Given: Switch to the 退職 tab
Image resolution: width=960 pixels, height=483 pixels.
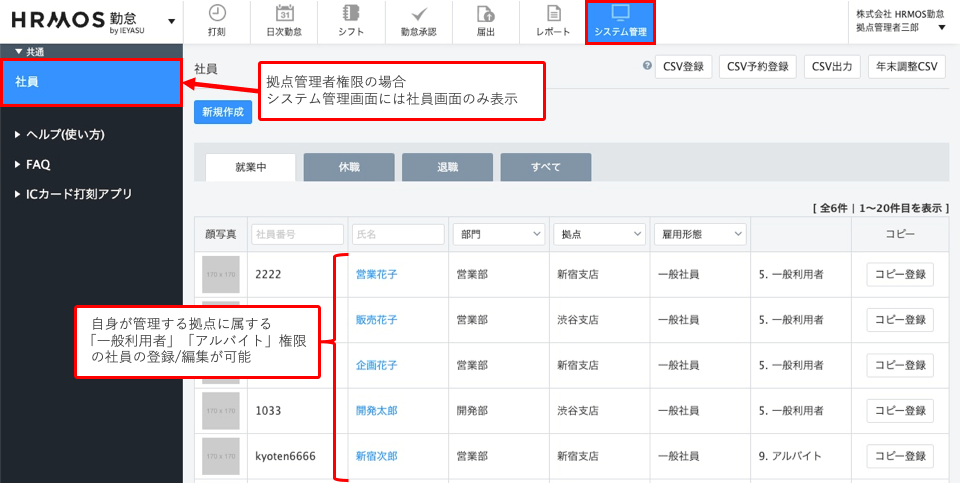Looking at the screenshot, I should (x=447, y=167).
